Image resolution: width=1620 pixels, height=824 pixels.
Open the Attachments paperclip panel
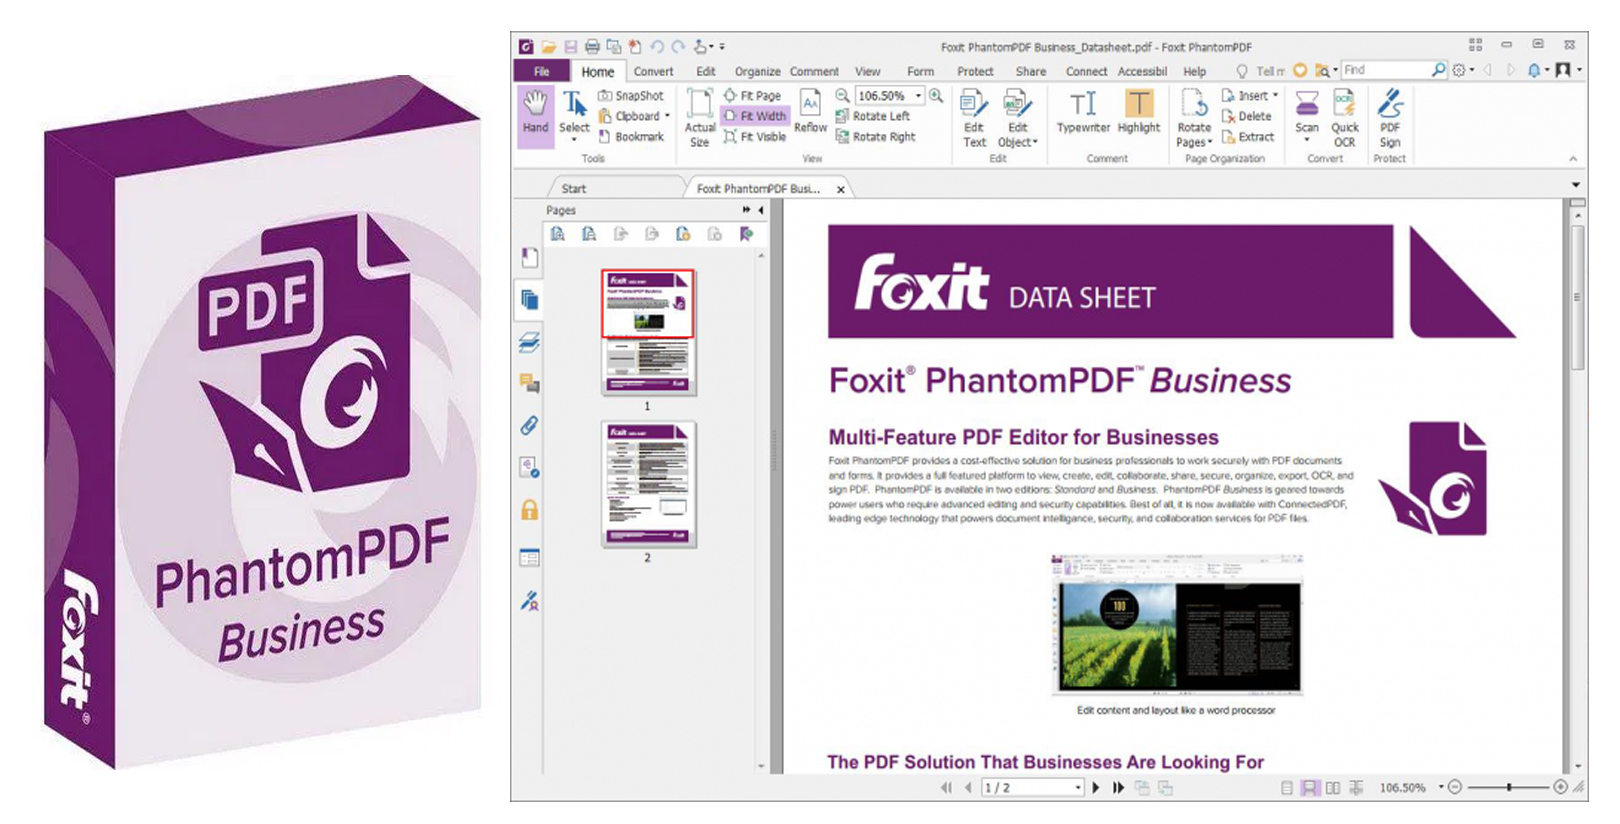tap(530, 426)
